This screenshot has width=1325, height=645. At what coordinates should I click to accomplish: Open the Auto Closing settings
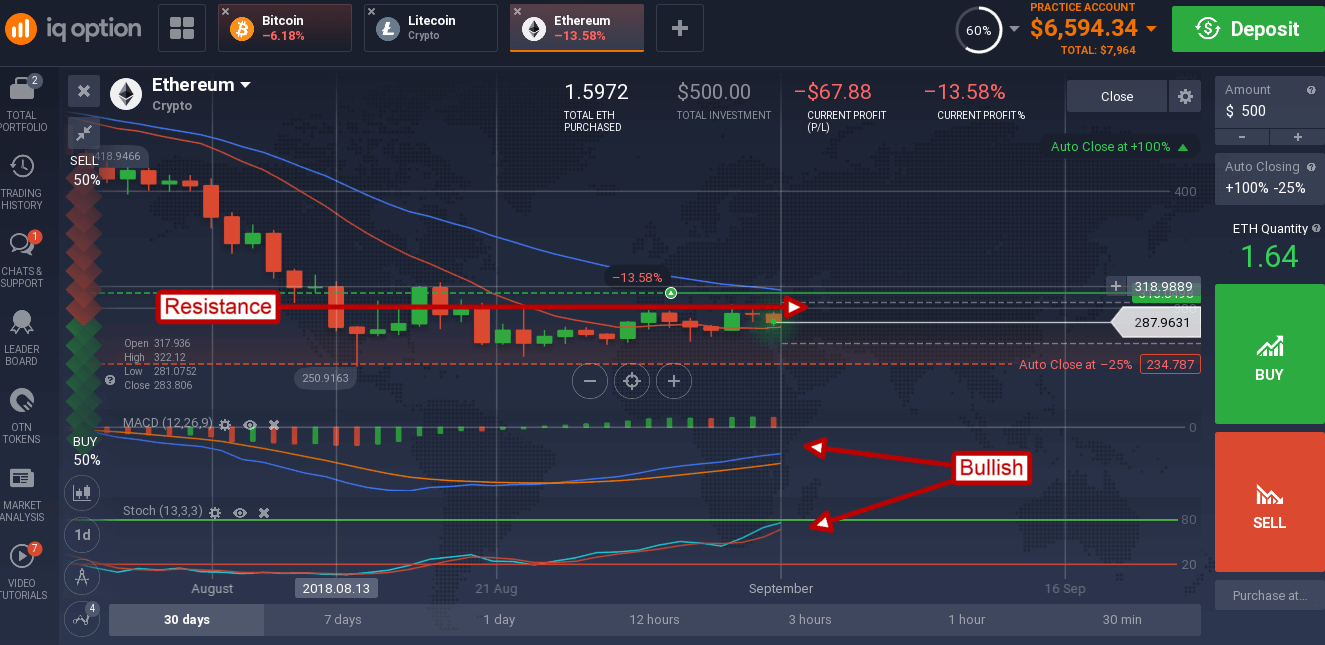(x=1270, y=179)
